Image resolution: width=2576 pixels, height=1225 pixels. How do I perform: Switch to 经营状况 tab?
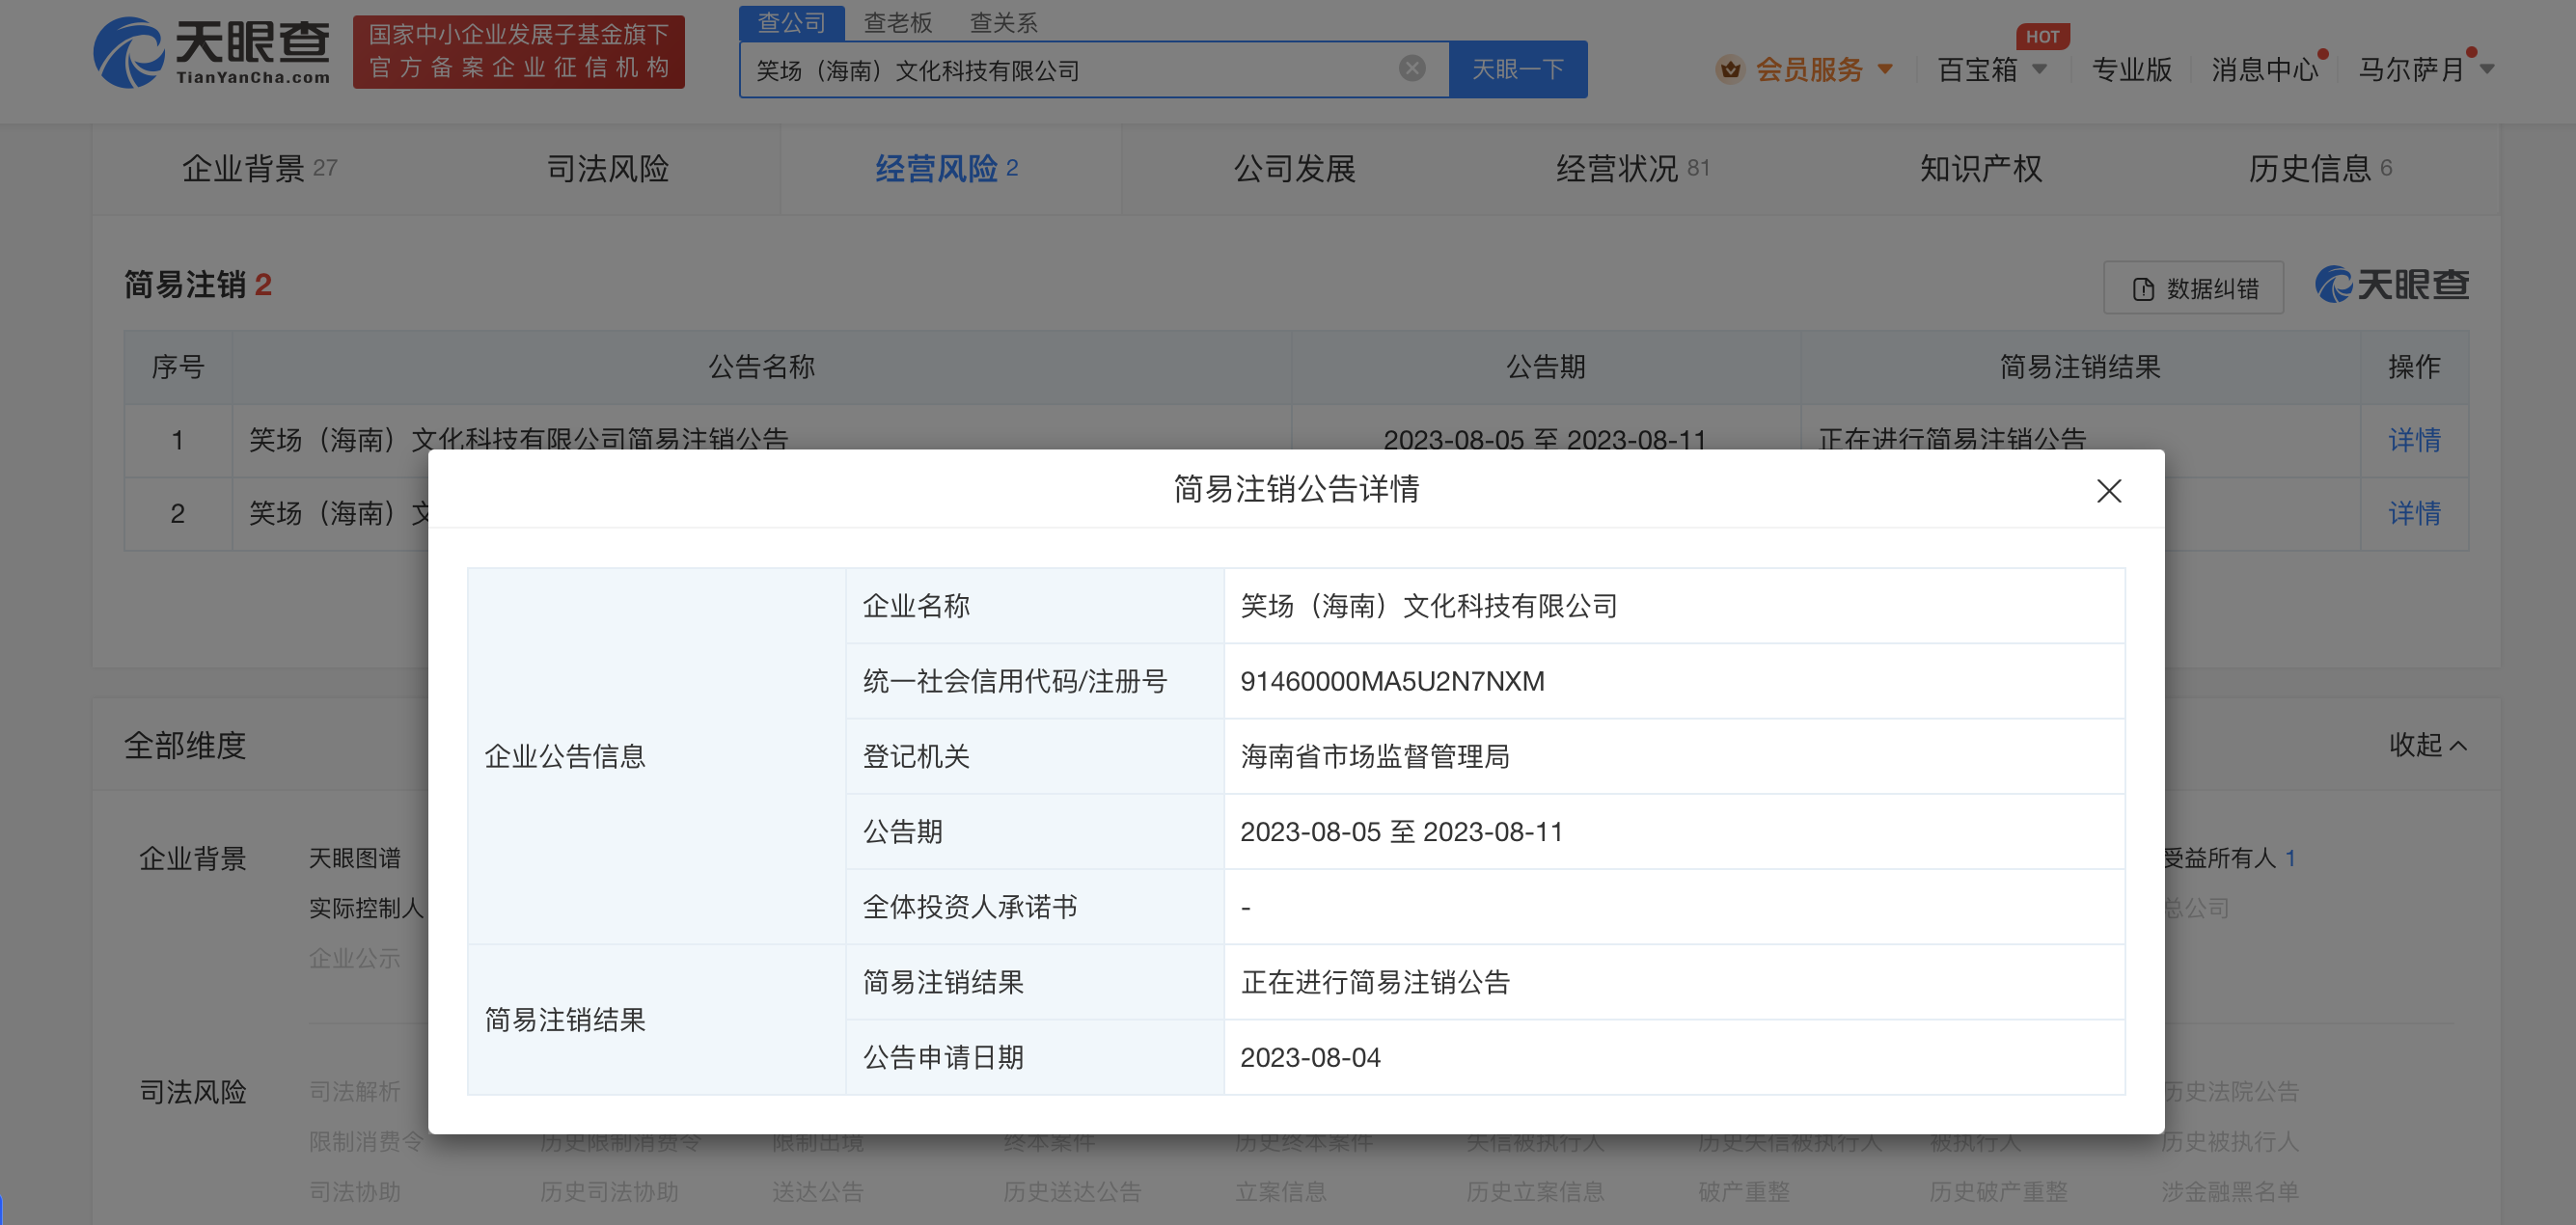click(x=1632, y=168)
